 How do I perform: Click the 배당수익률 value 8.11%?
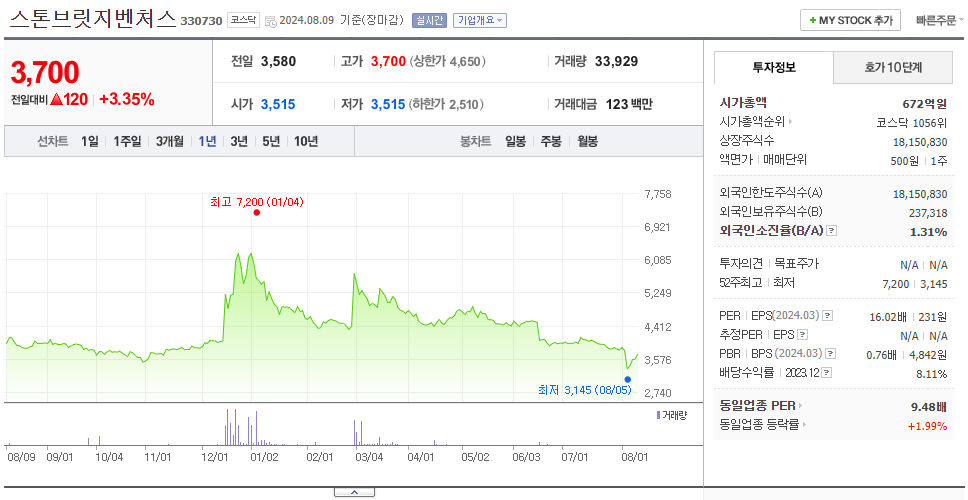932,374
